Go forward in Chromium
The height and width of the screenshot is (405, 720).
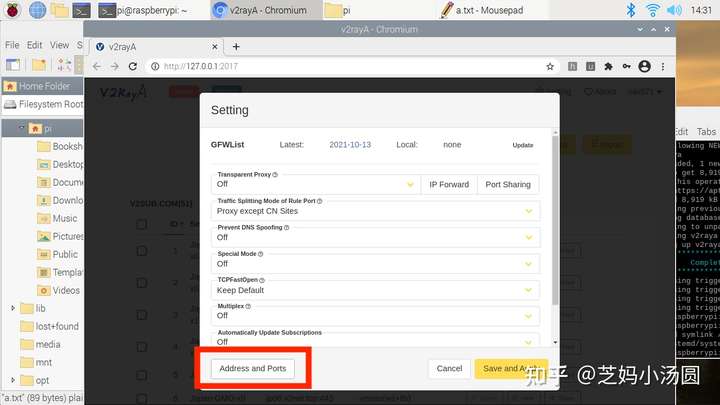point(114,66)
